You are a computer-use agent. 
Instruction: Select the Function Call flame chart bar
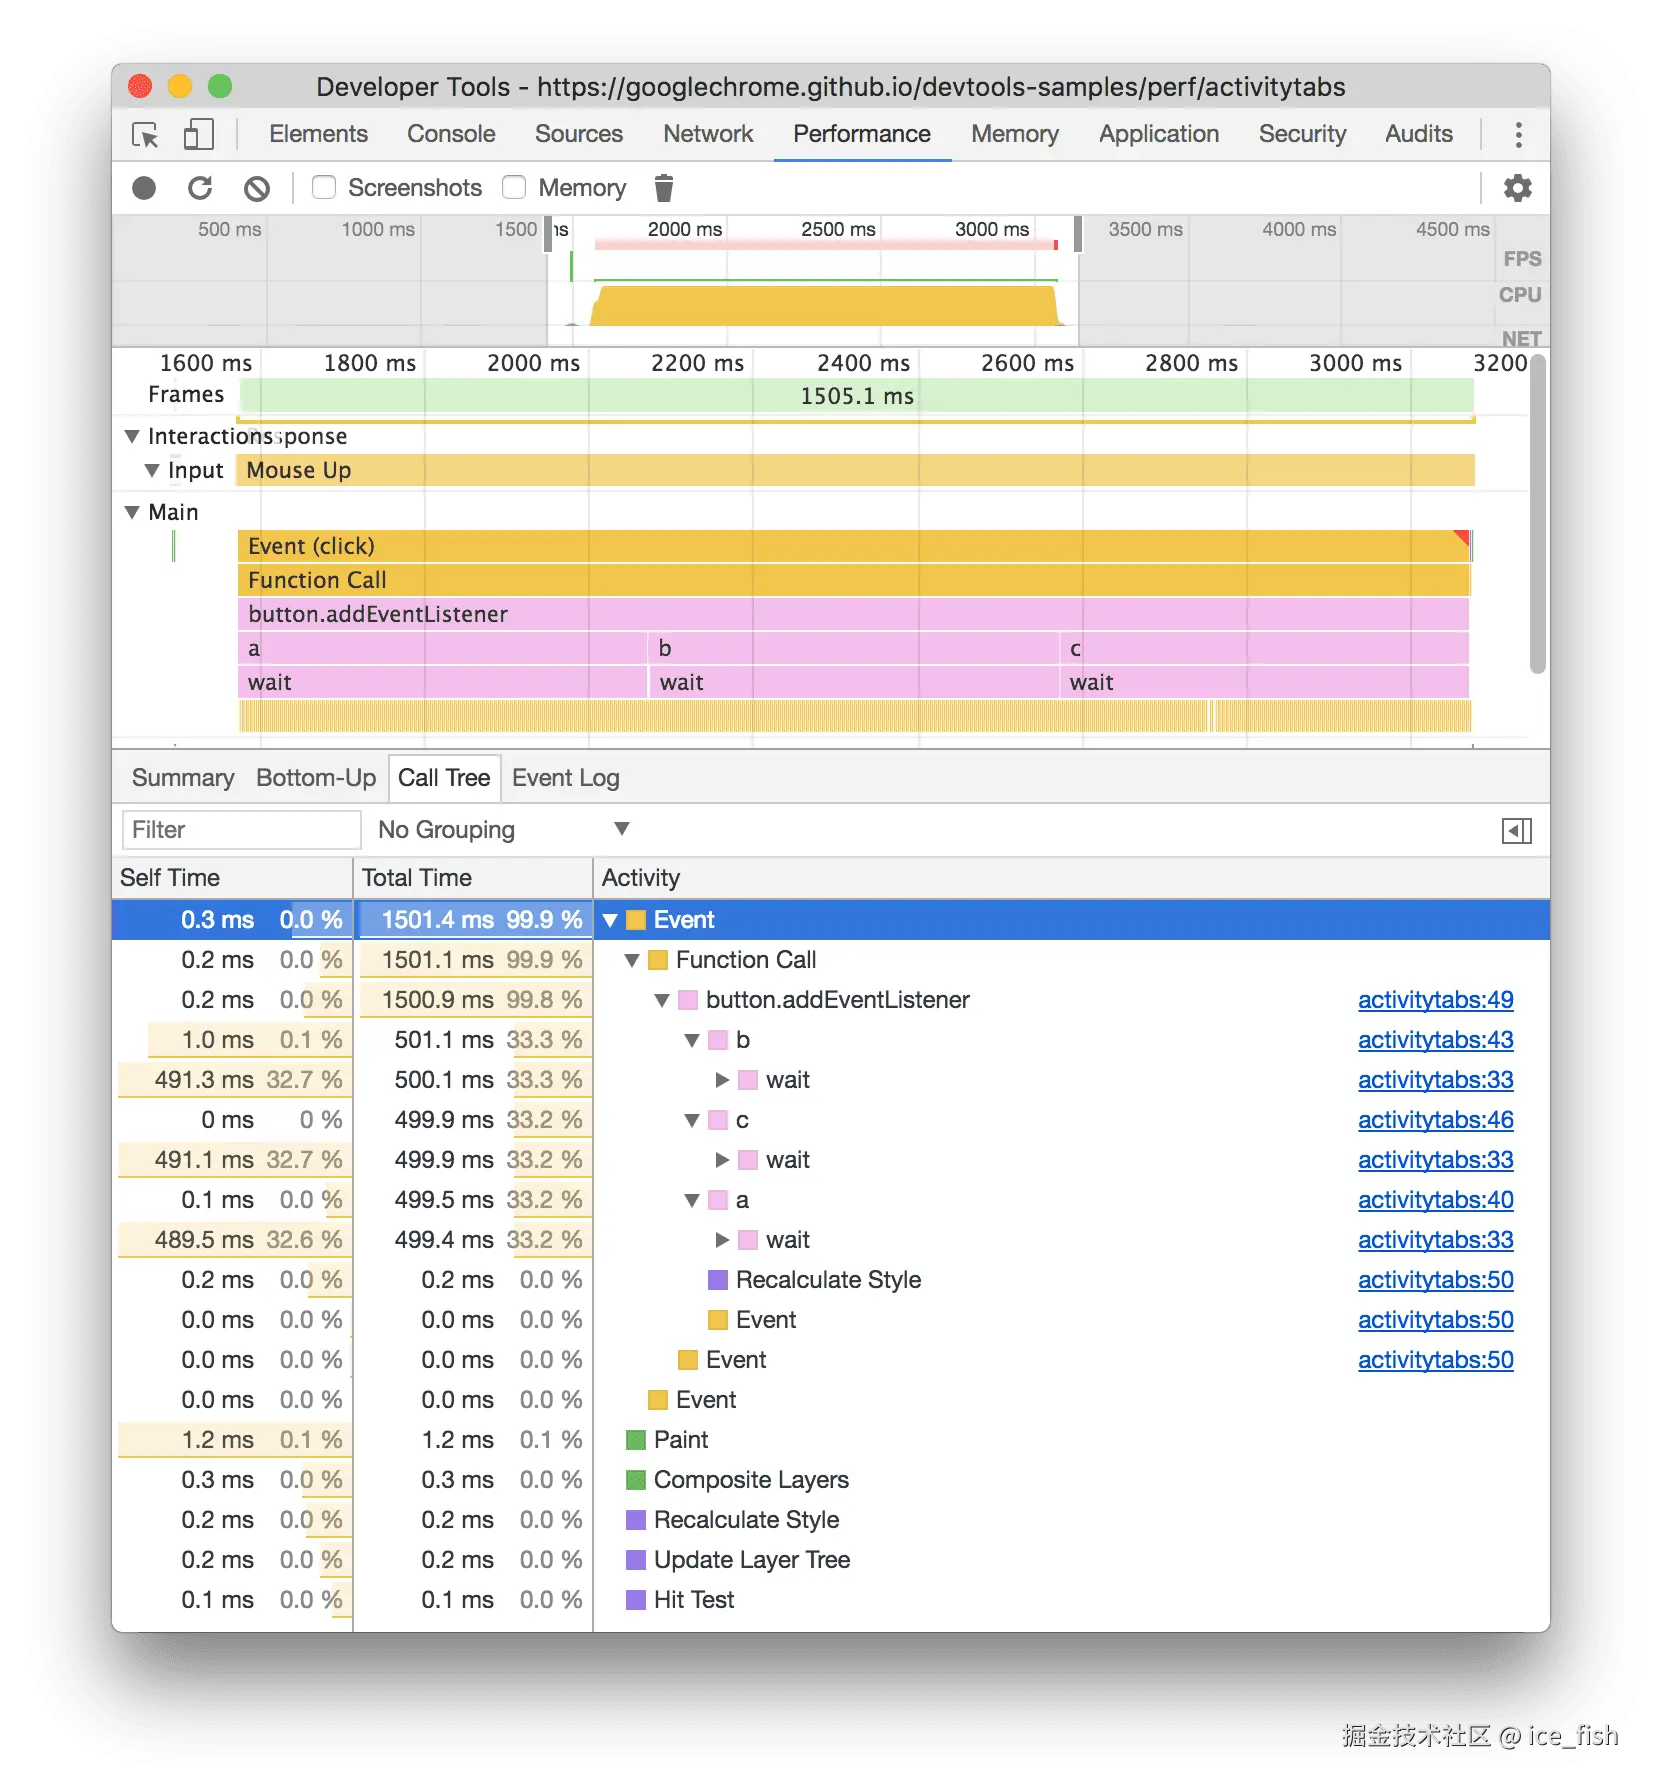(x=854, y=580)
